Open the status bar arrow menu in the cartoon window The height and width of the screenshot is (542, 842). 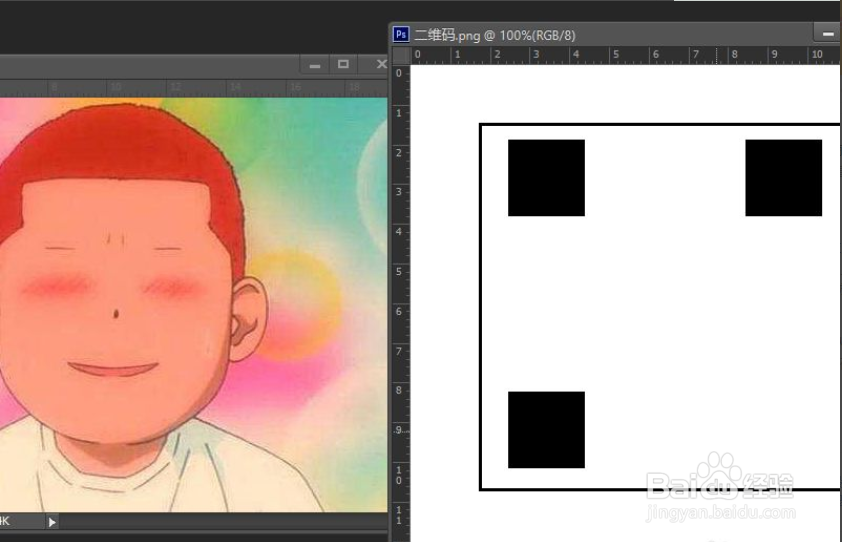pyautogui.click(x=52, y=522)
